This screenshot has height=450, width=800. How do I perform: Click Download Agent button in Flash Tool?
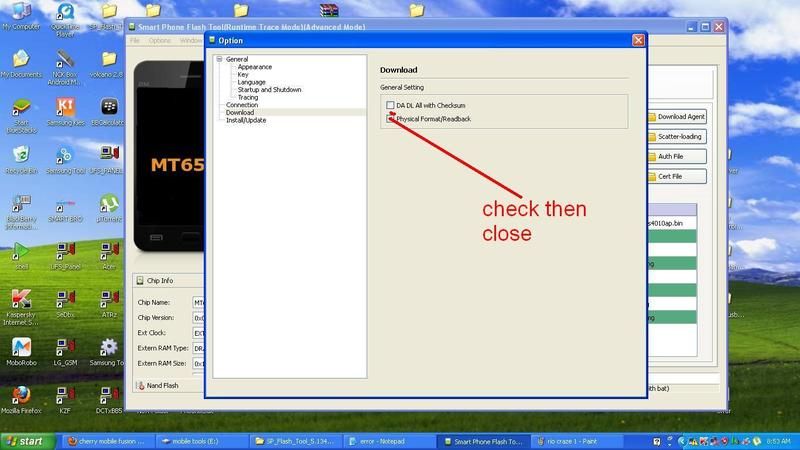677,117
